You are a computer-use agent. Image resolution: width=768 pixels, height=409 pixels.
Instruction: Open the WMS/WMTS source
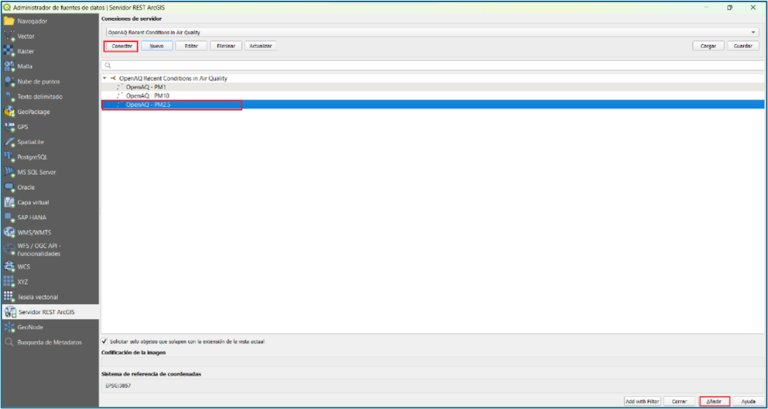click(x=33, y=232)
